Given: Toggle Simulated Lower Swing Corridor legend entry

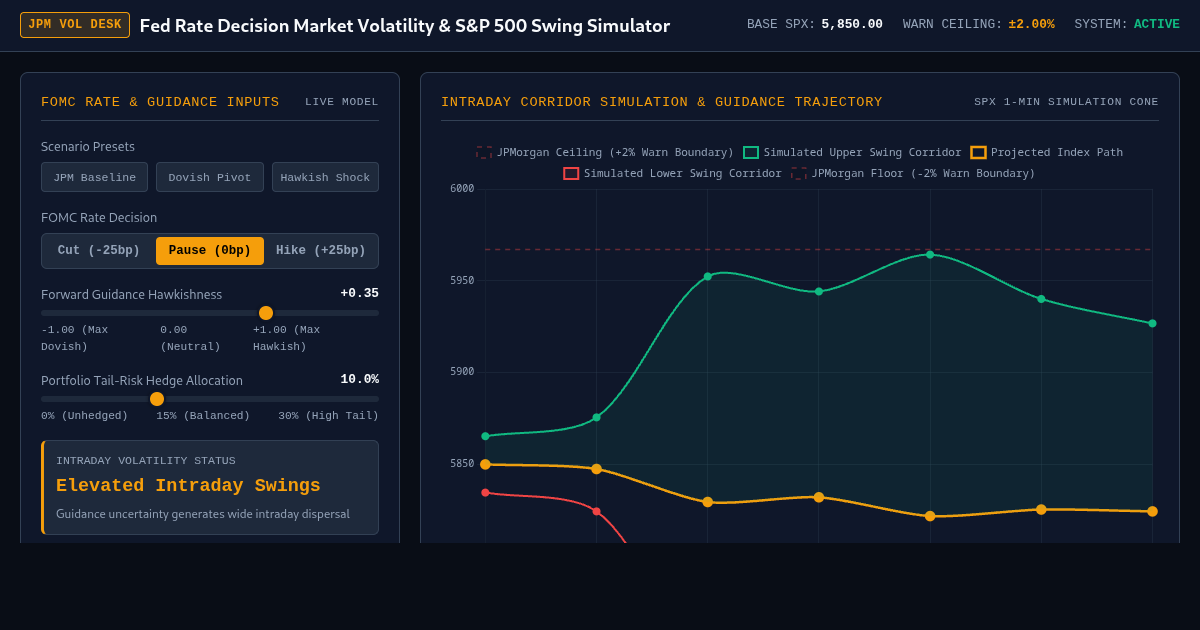Looking at the screenshot, I should coord(673,174).
